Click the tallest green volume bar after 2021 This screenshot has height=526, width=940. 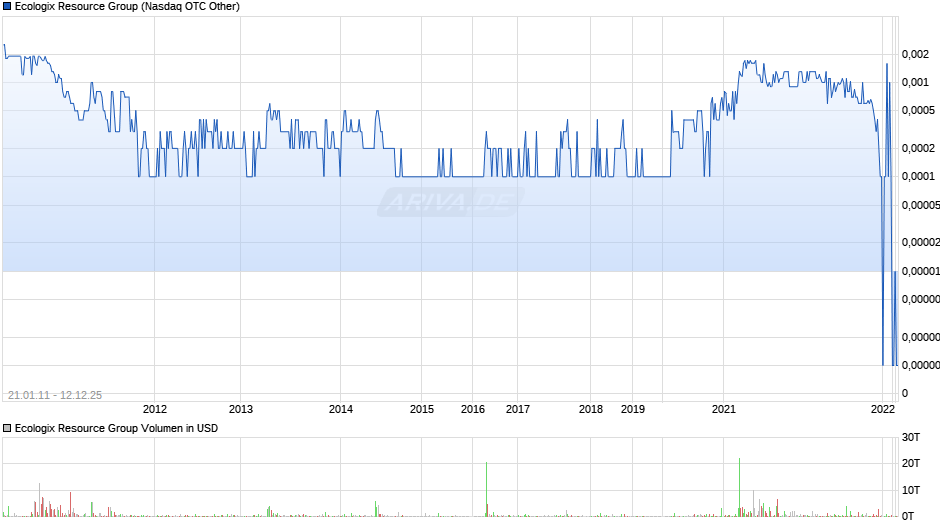click(740, 487)
